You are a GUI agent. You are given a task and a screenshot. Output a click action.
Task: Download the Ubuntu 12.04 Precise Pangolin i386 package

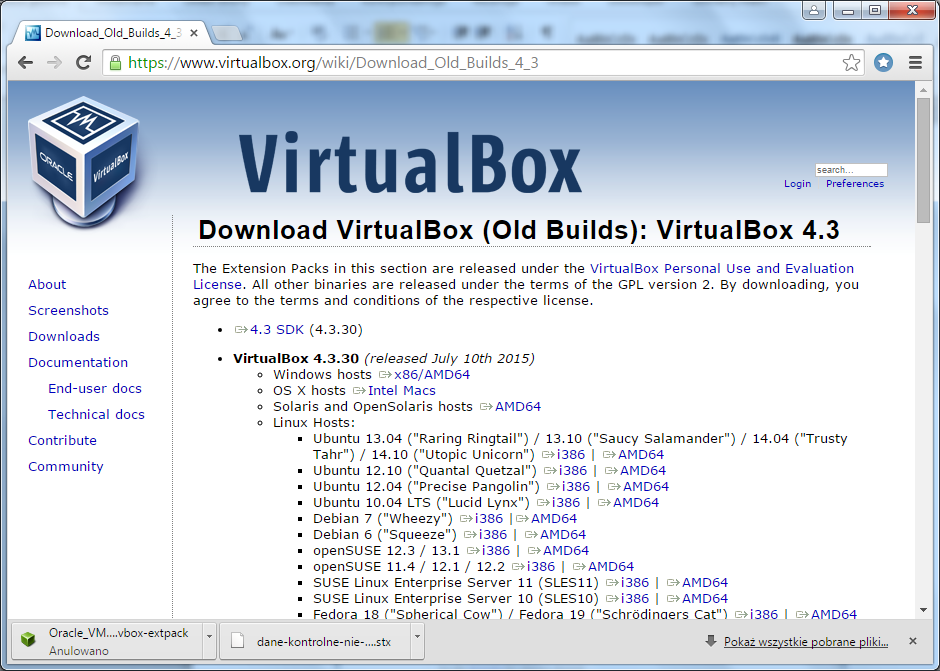576,487
